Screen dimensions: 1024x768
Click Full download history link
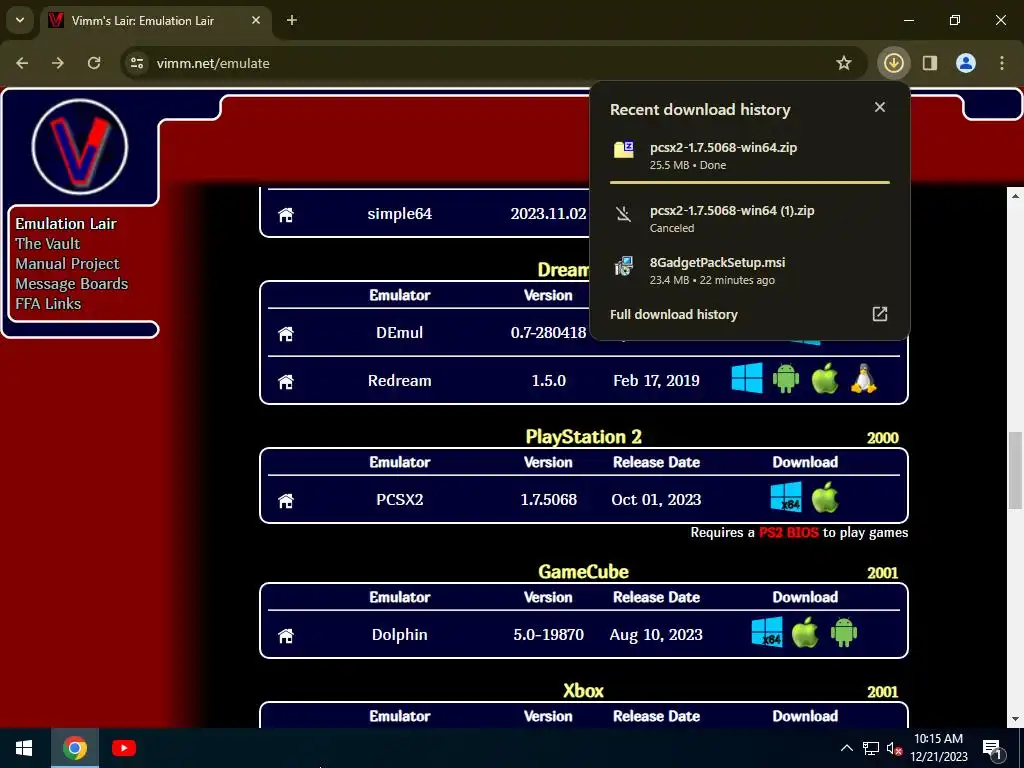tap(673, 314)
